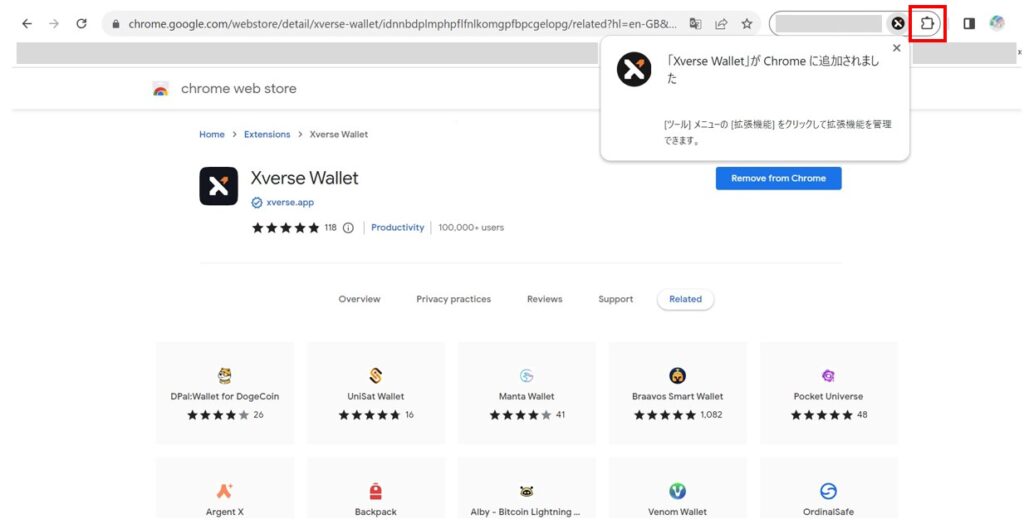Click the Manta Wallet icon
The width and height of the screenshot is (1024, 529).
point(526,376)
